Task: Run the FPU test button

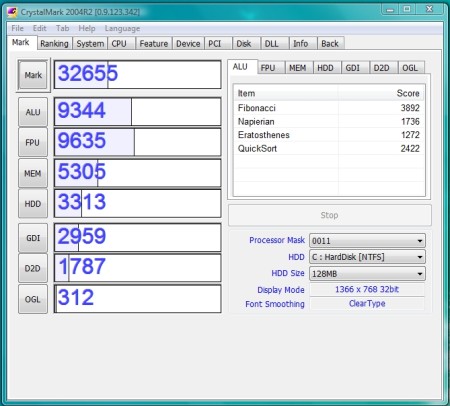Action: 33,142
